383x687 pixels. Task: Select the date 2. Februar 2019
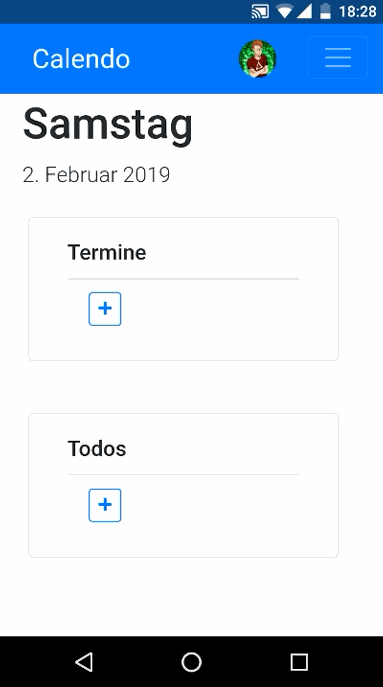[x=96, y=174]
